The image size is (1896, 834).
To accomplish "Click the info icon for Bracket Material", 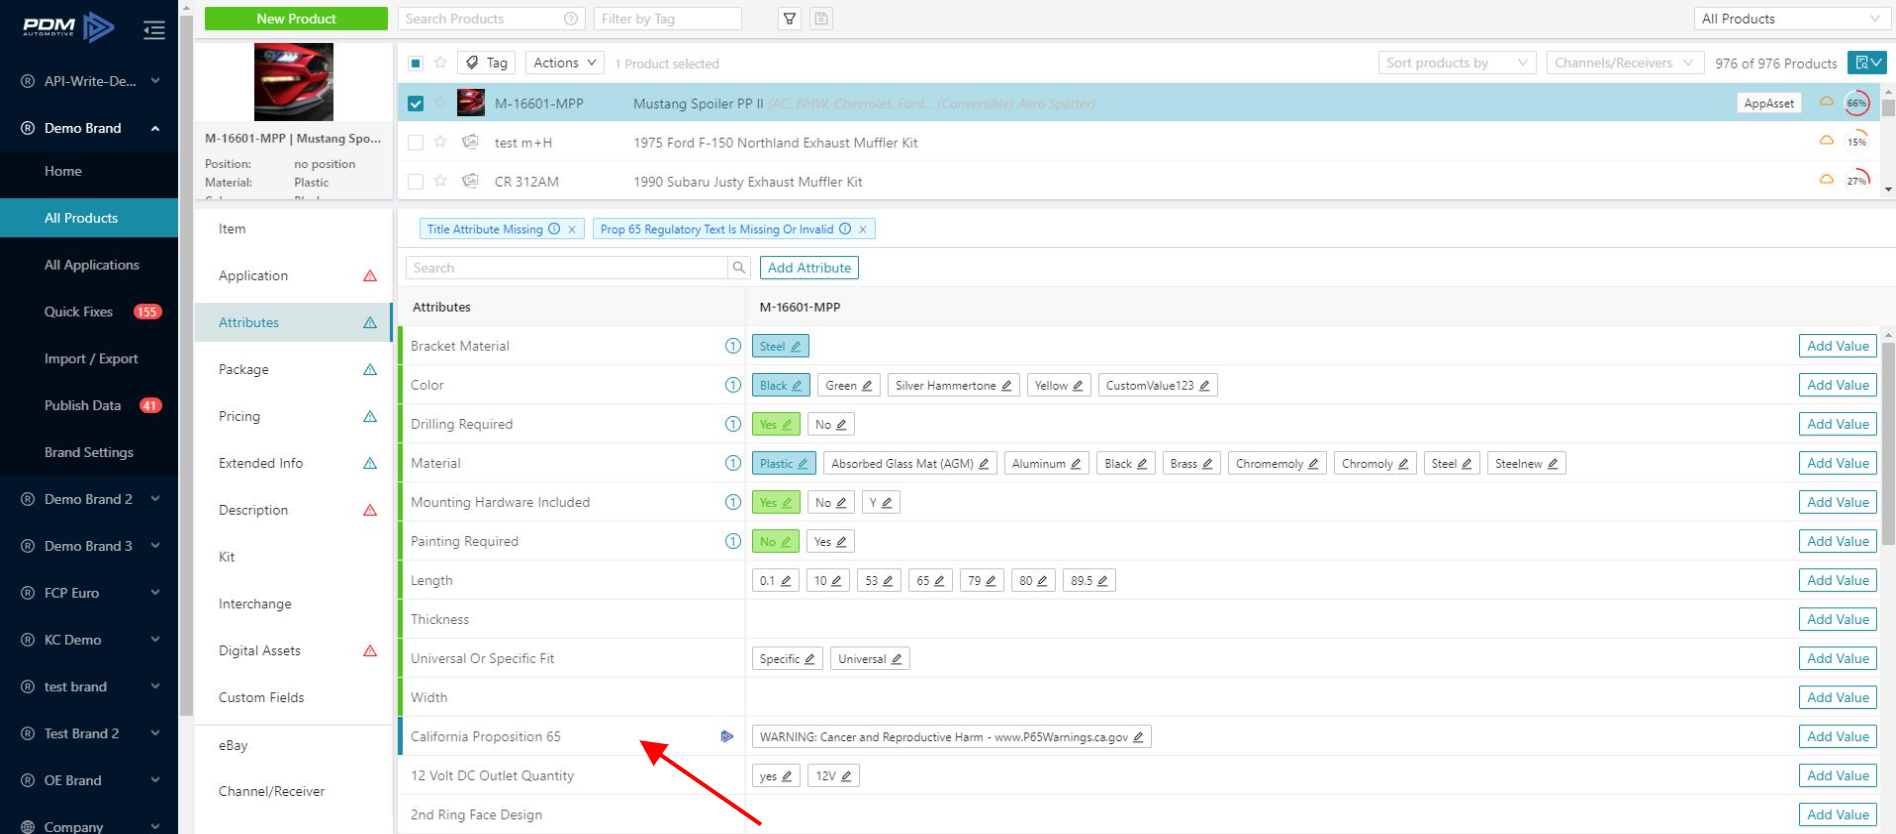I will [x=733, y=346].
